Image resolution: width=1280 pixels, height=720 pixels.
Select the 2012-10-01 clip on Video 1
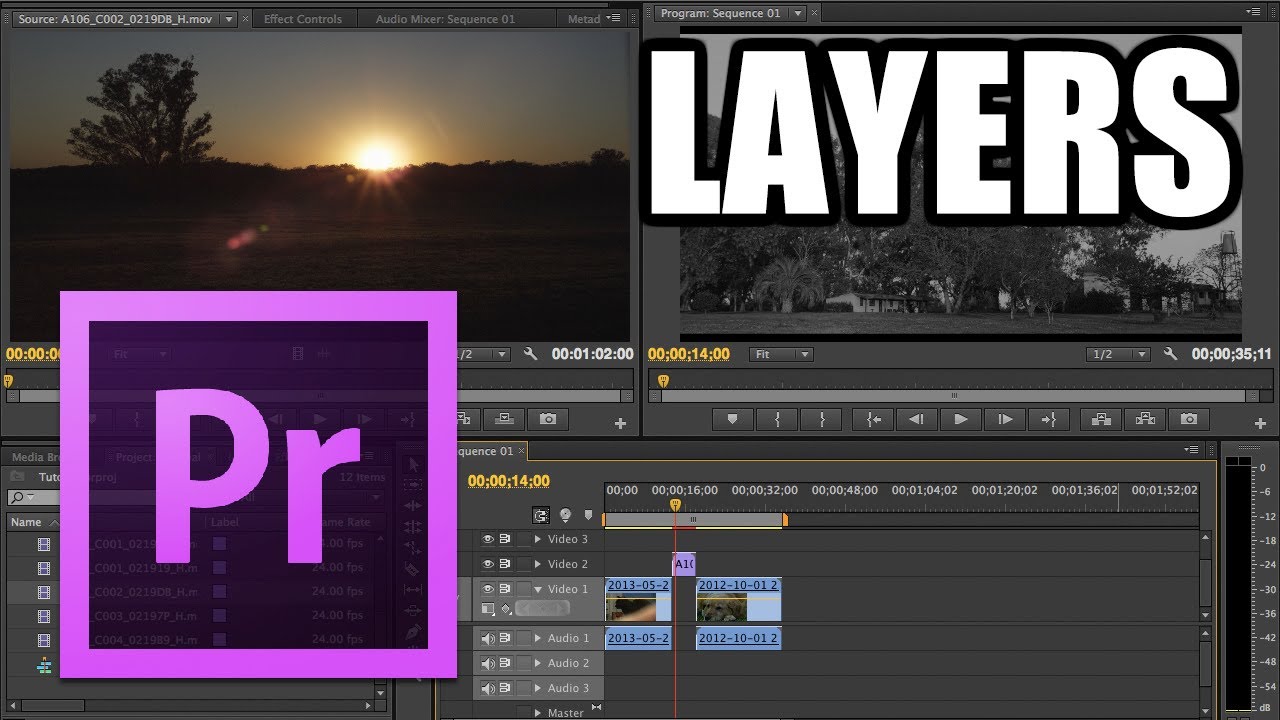pyautogui.click(x=738, y=599)
